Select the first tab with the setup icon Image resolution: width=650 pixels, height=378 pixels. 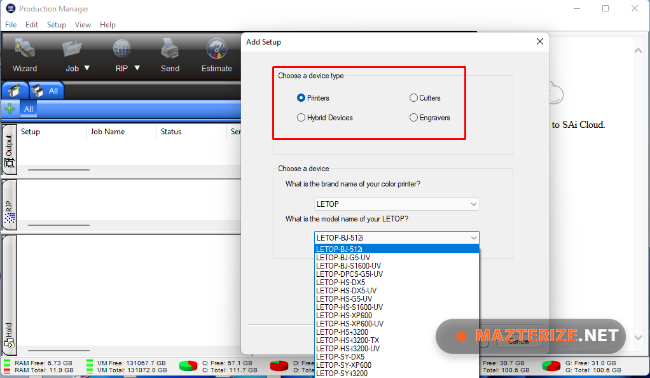click(15, 90)
